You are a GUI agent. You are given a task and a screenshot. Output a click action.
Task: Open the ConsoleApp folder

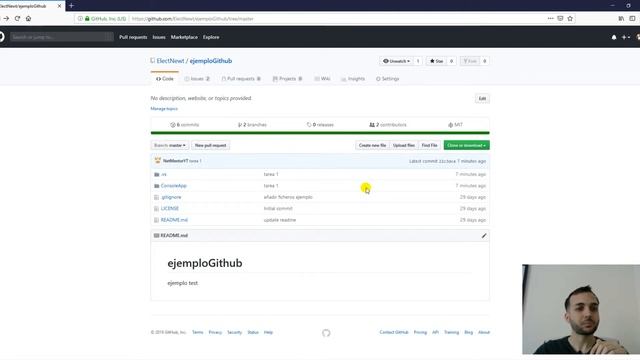(x=173, y=186)
